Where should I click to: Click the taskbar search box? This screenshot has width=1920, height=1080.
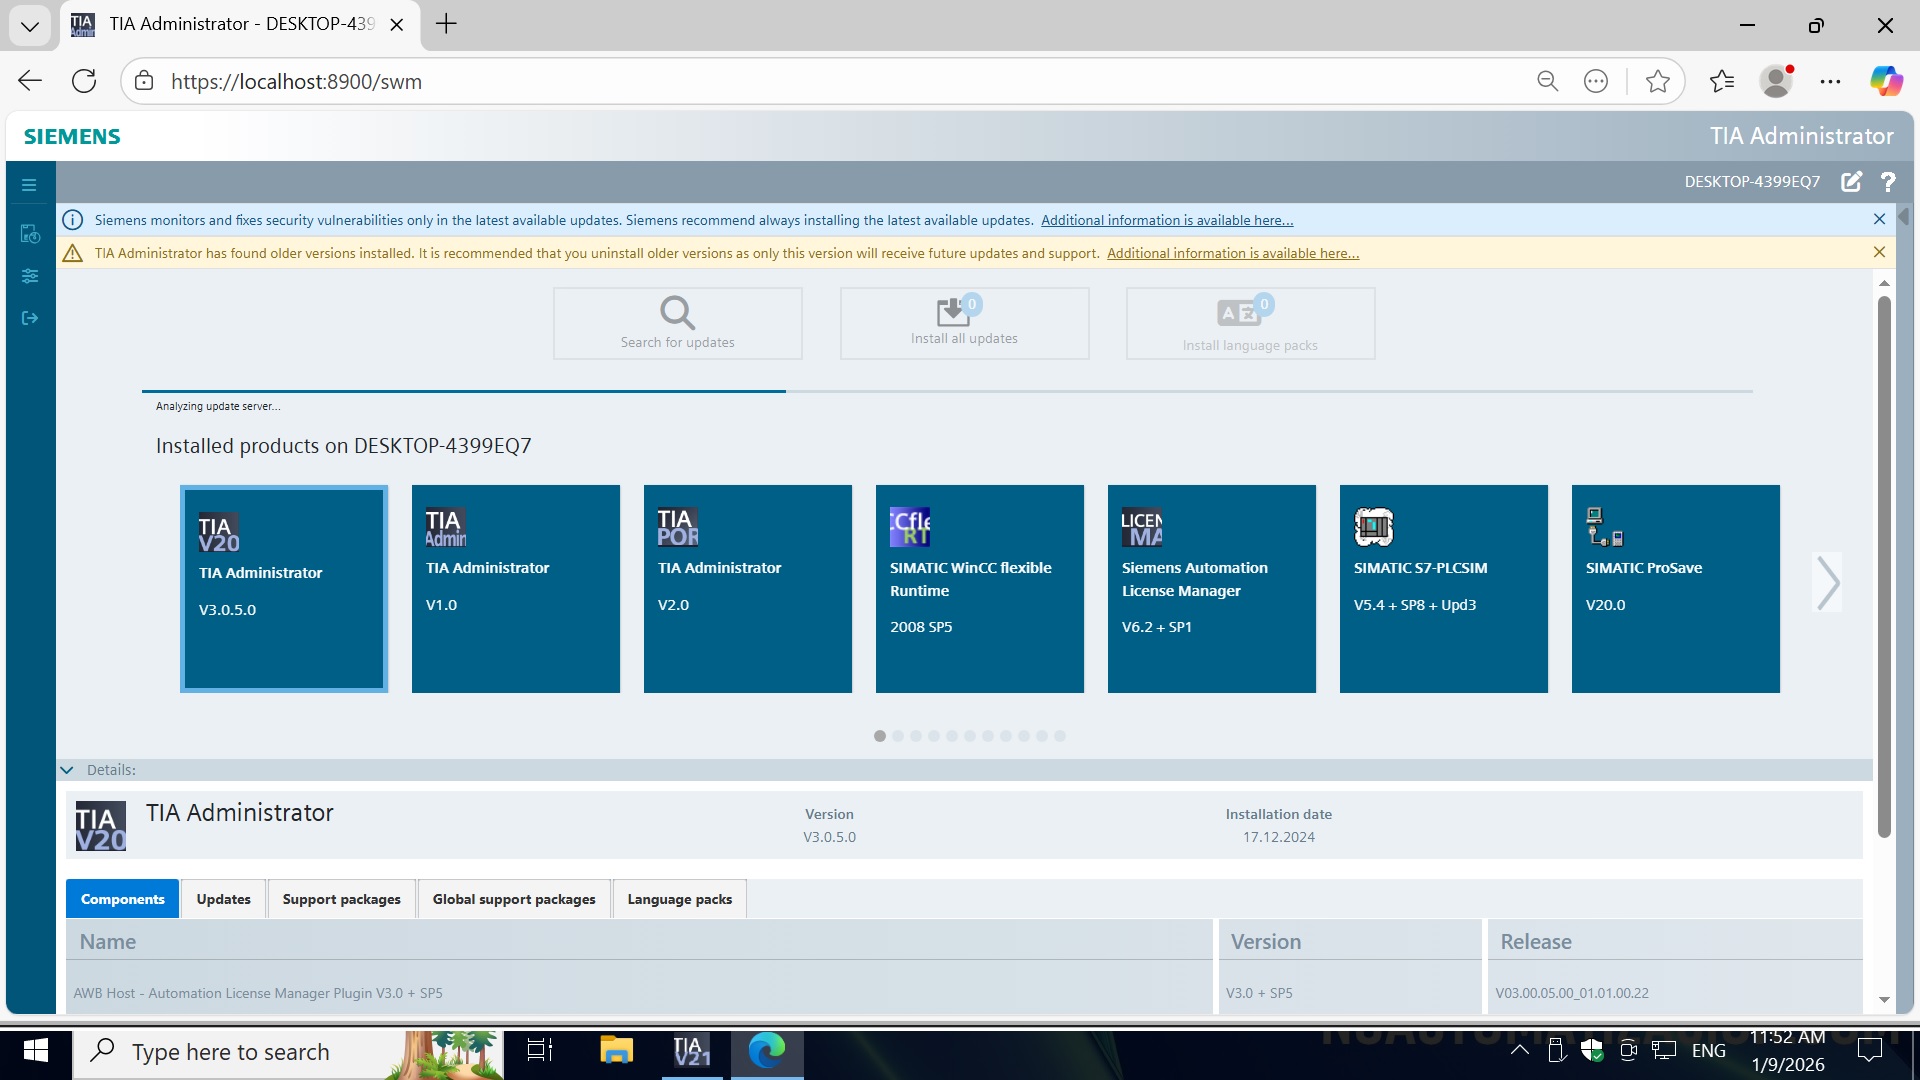288,1052
